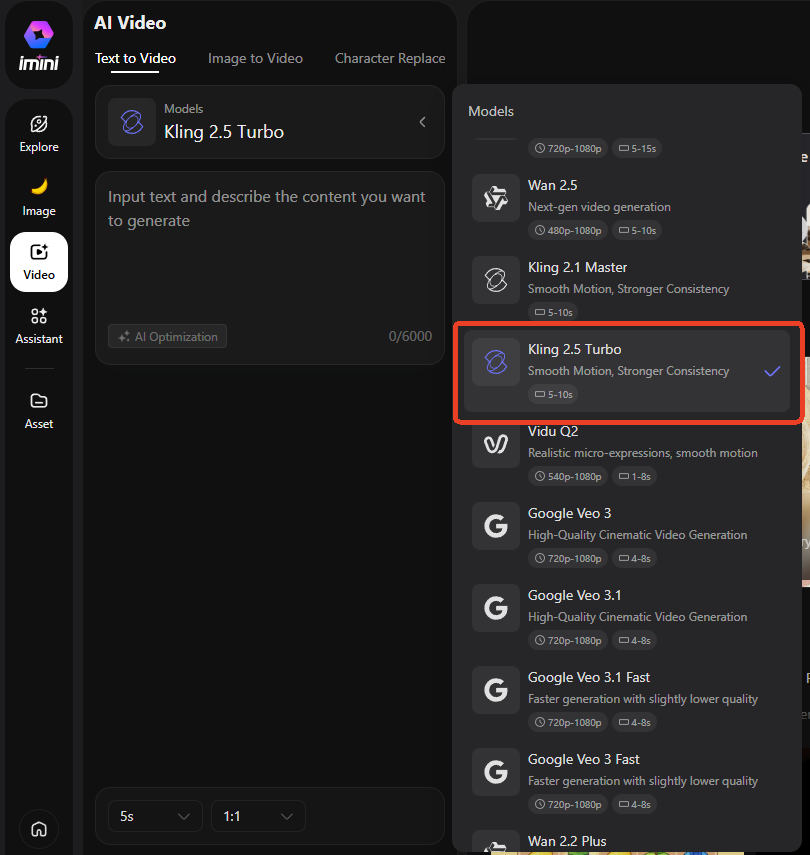Click the checkmark on Kling 2.5 Turbo

pos(772,371)
